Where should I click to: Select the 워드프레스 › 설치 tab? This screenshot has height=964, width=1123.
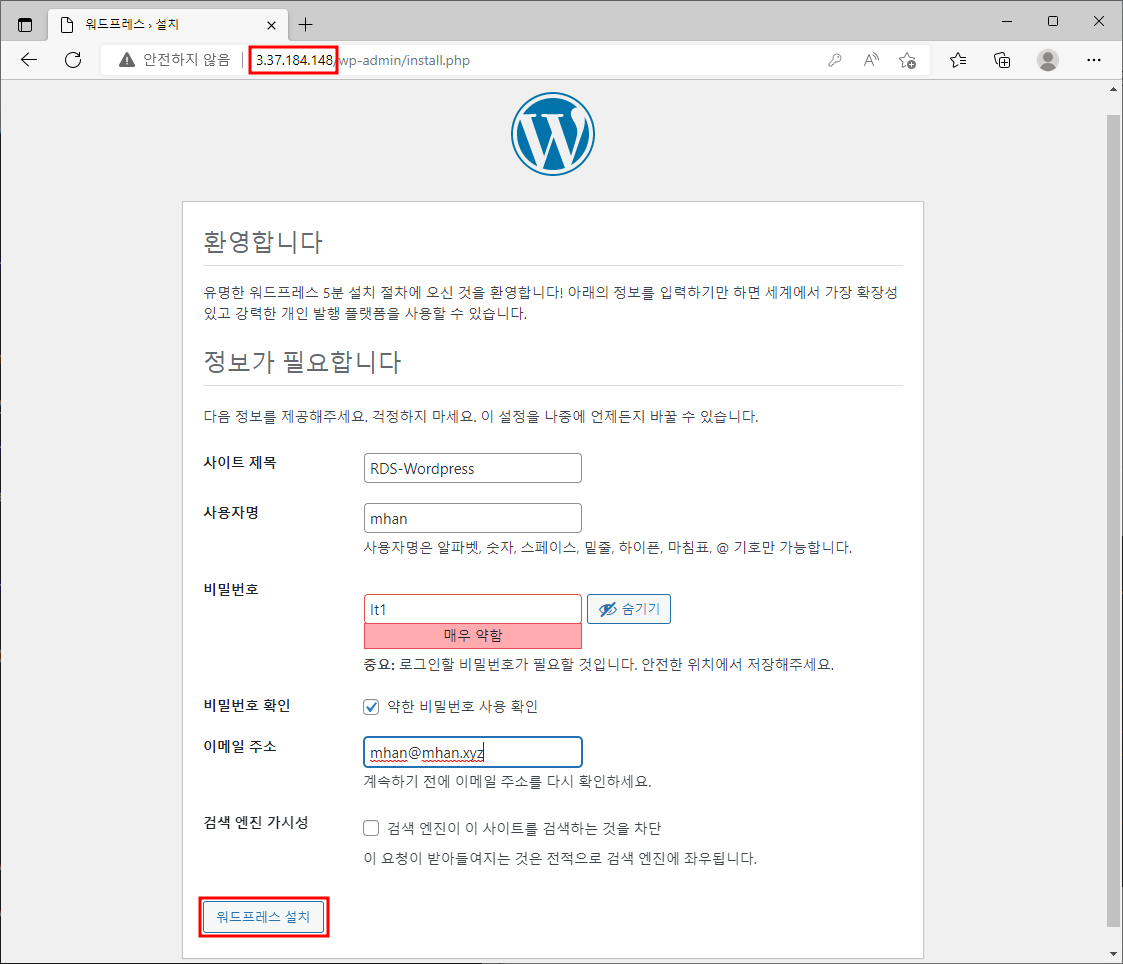point(169,25)
